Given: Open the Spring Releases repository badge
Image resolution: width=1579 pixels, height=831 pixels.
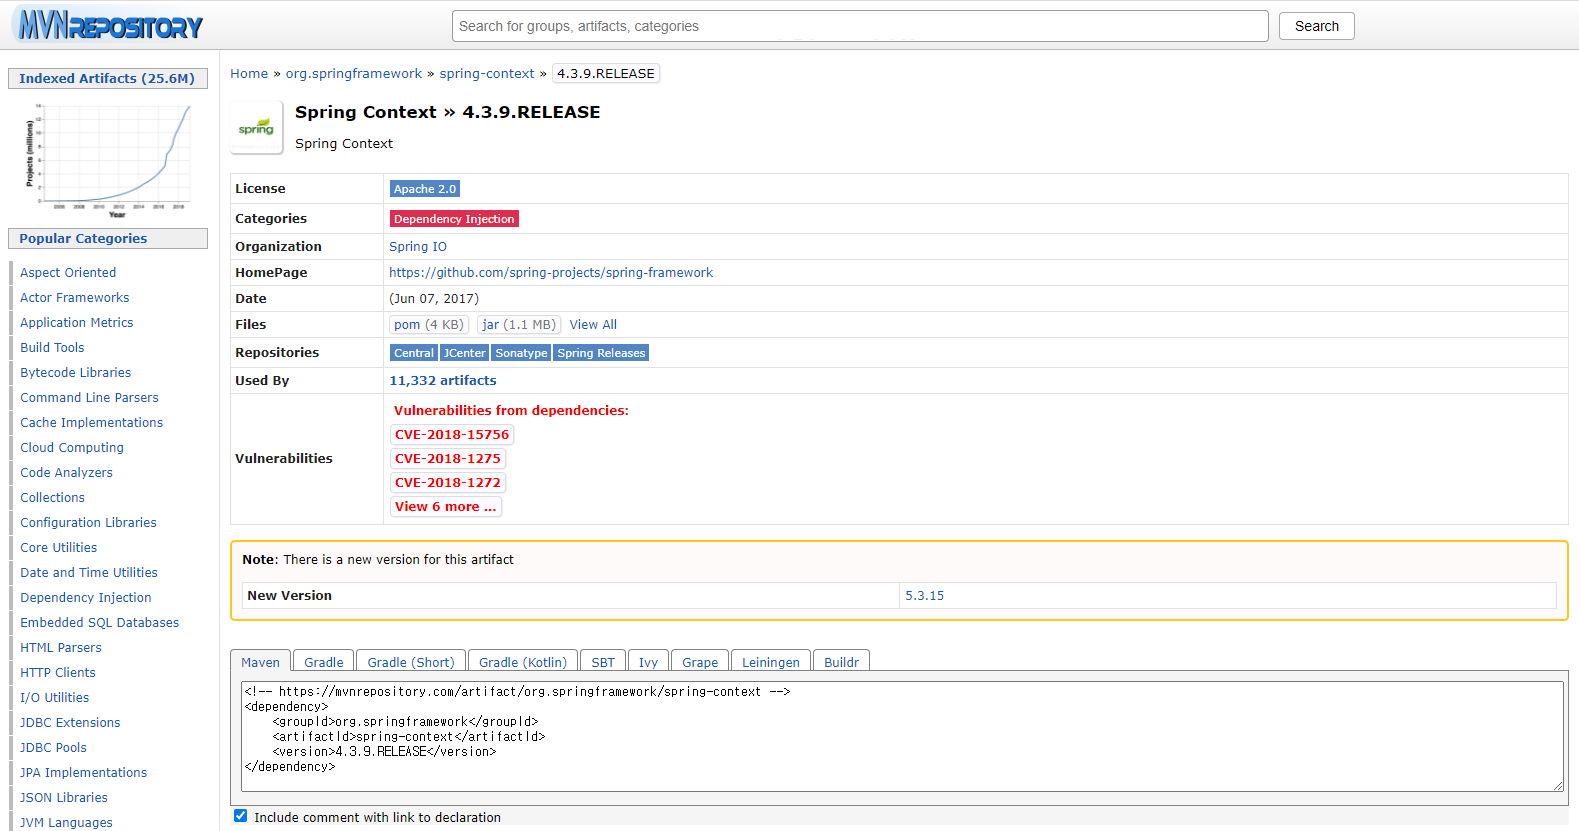Looking at the screenshot, I should click(601, 353).
